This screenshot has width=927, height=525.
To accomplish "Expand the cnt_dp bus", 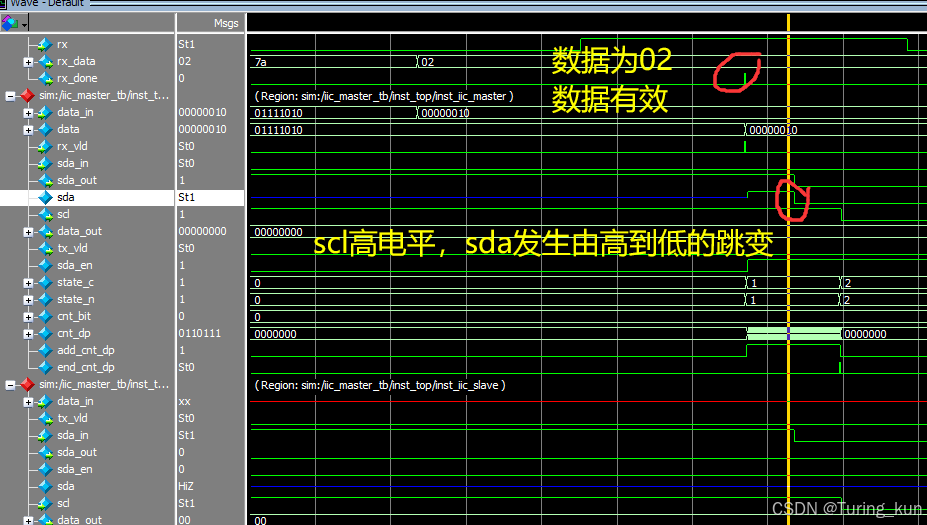I will point(28,333).
